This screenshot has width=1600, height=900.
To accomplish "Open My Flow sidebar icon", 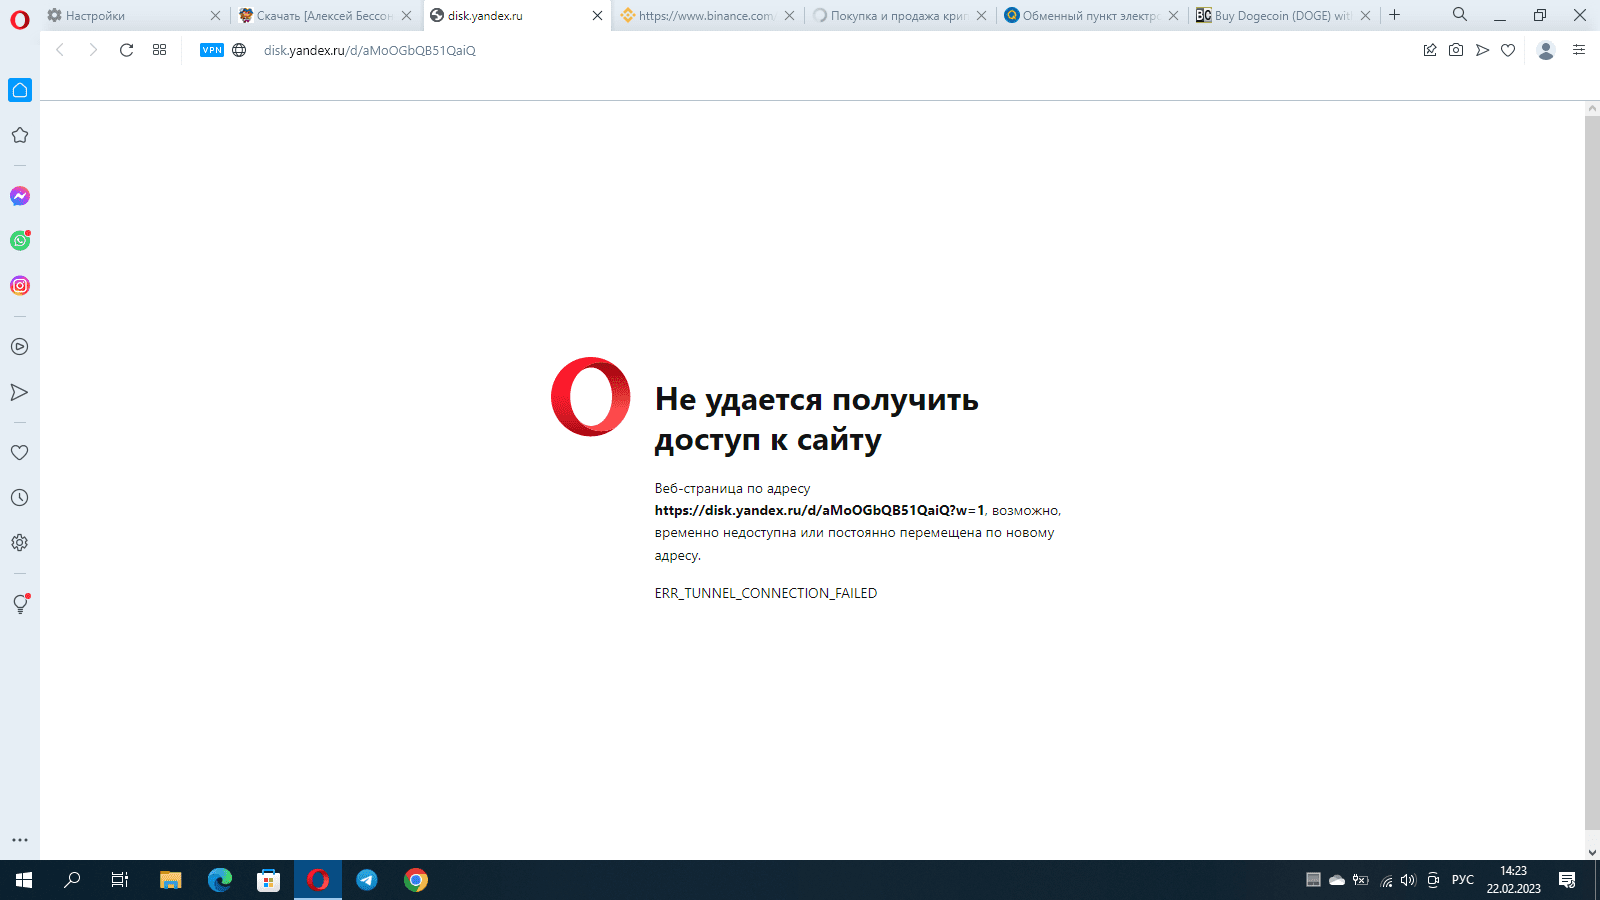I will point(19,392).
